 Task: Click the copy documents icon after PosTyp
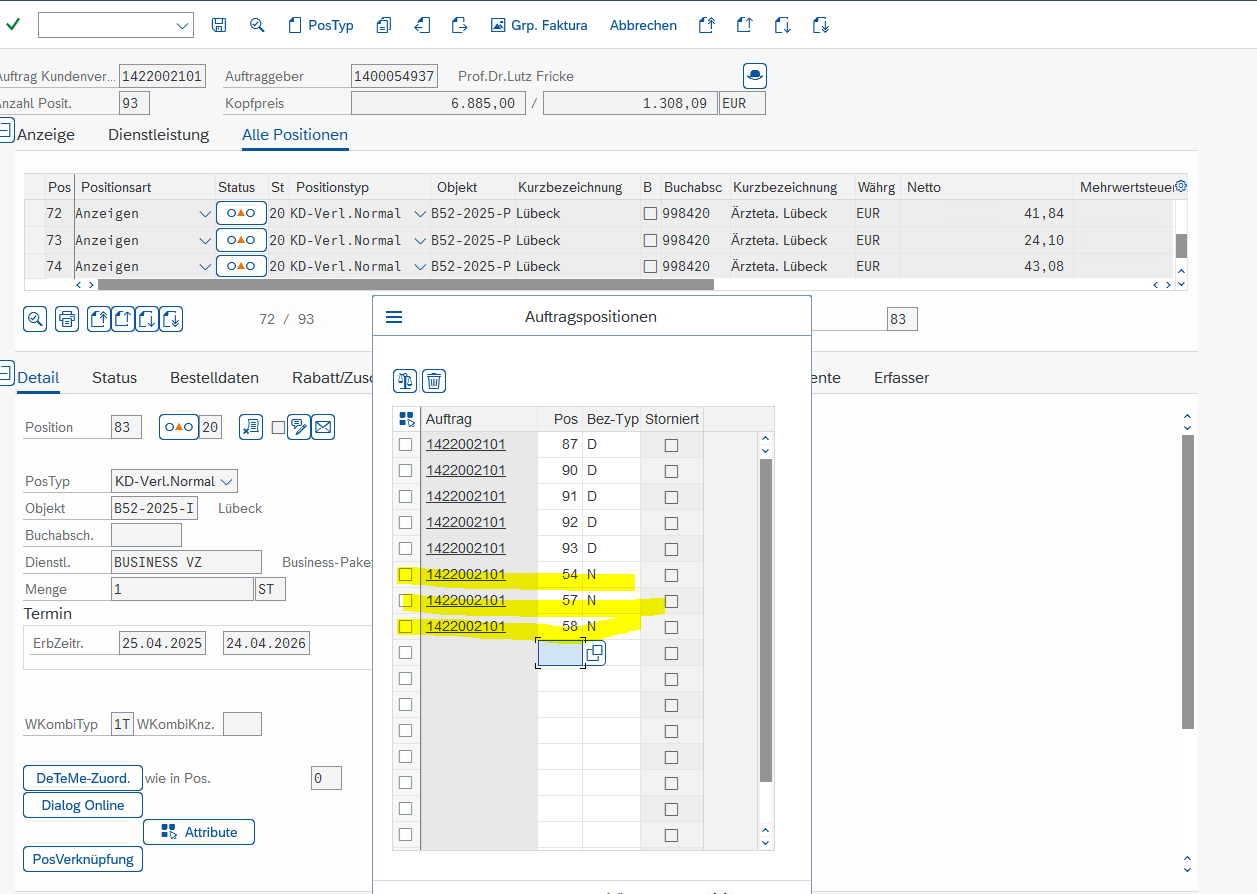(x=383, y=25)
